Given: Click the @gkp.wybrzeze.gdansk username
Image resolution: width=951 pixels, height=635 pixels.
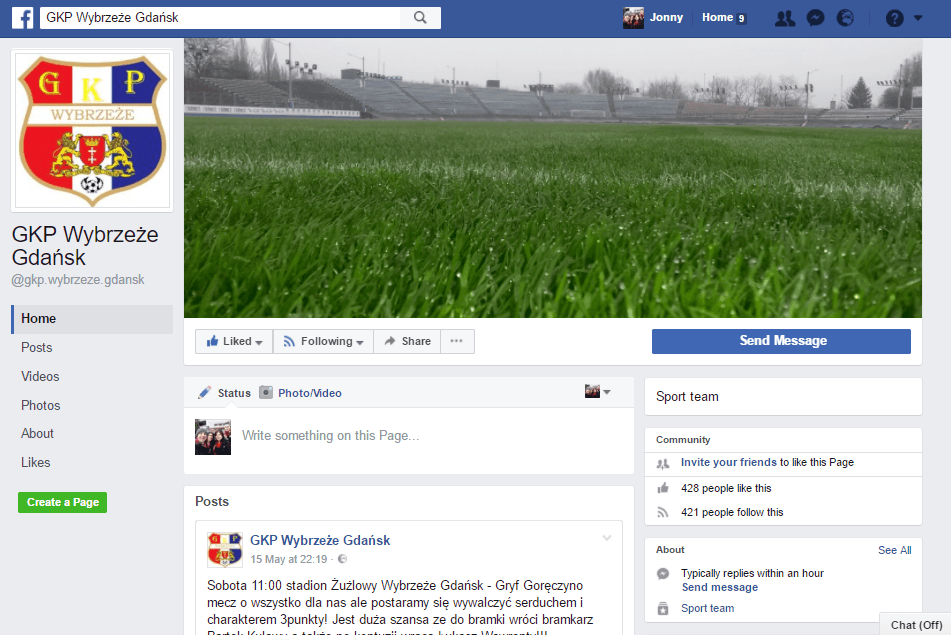Looking at the screenshot, I should [78, 280].
